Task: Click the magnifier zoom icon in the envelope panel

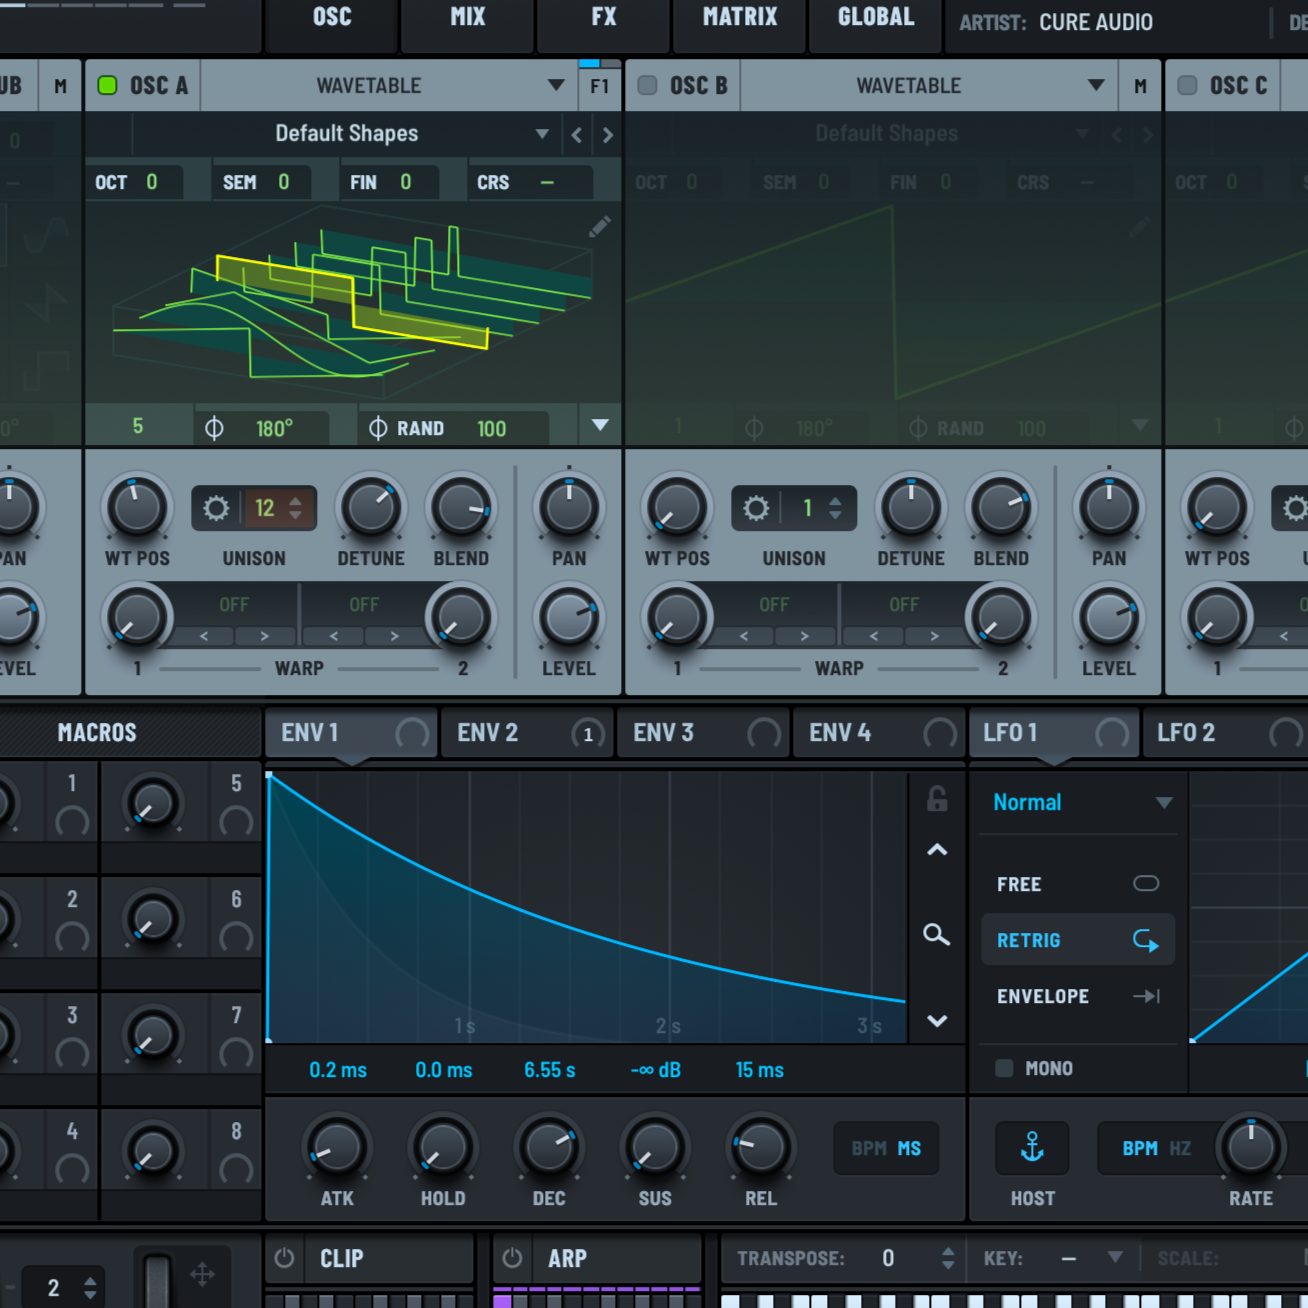Action: click(936, 935)
